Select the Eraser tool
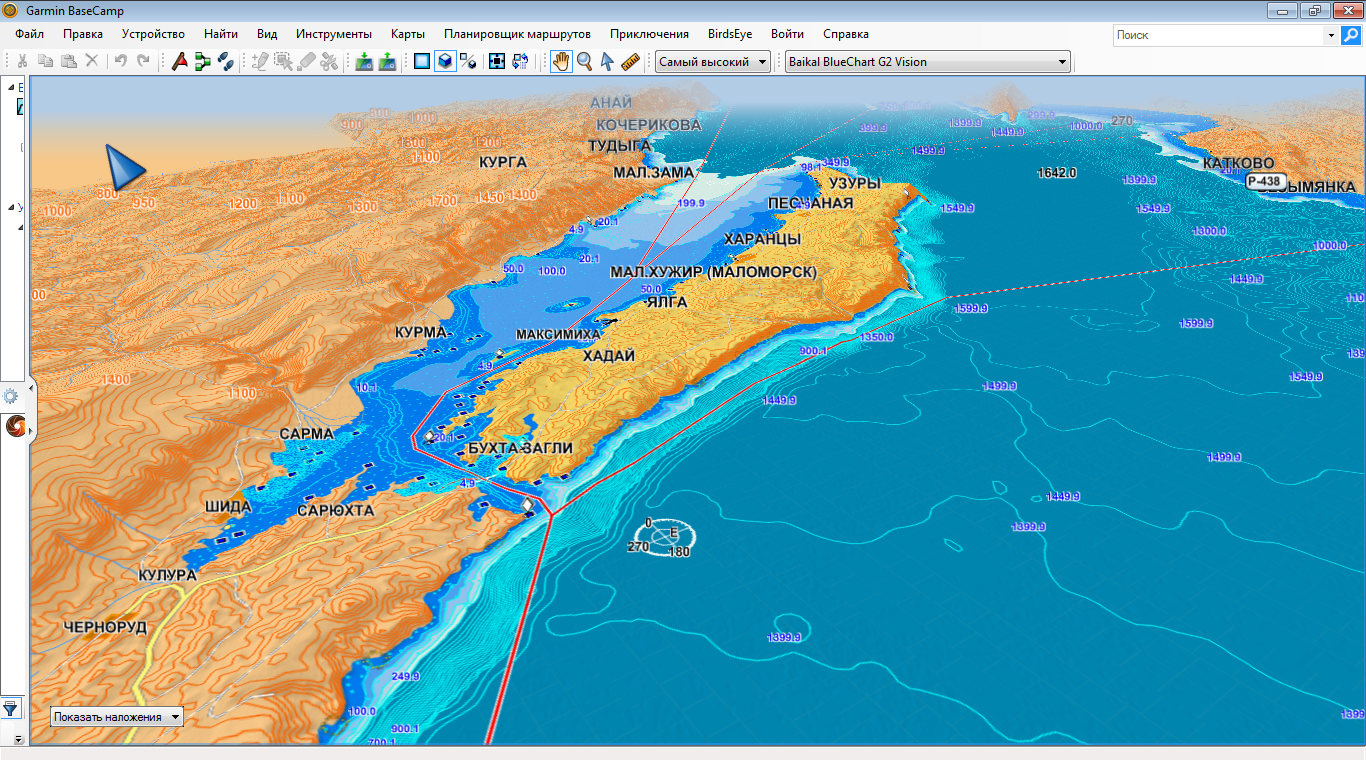1366x760 pixels. [307, 61]
